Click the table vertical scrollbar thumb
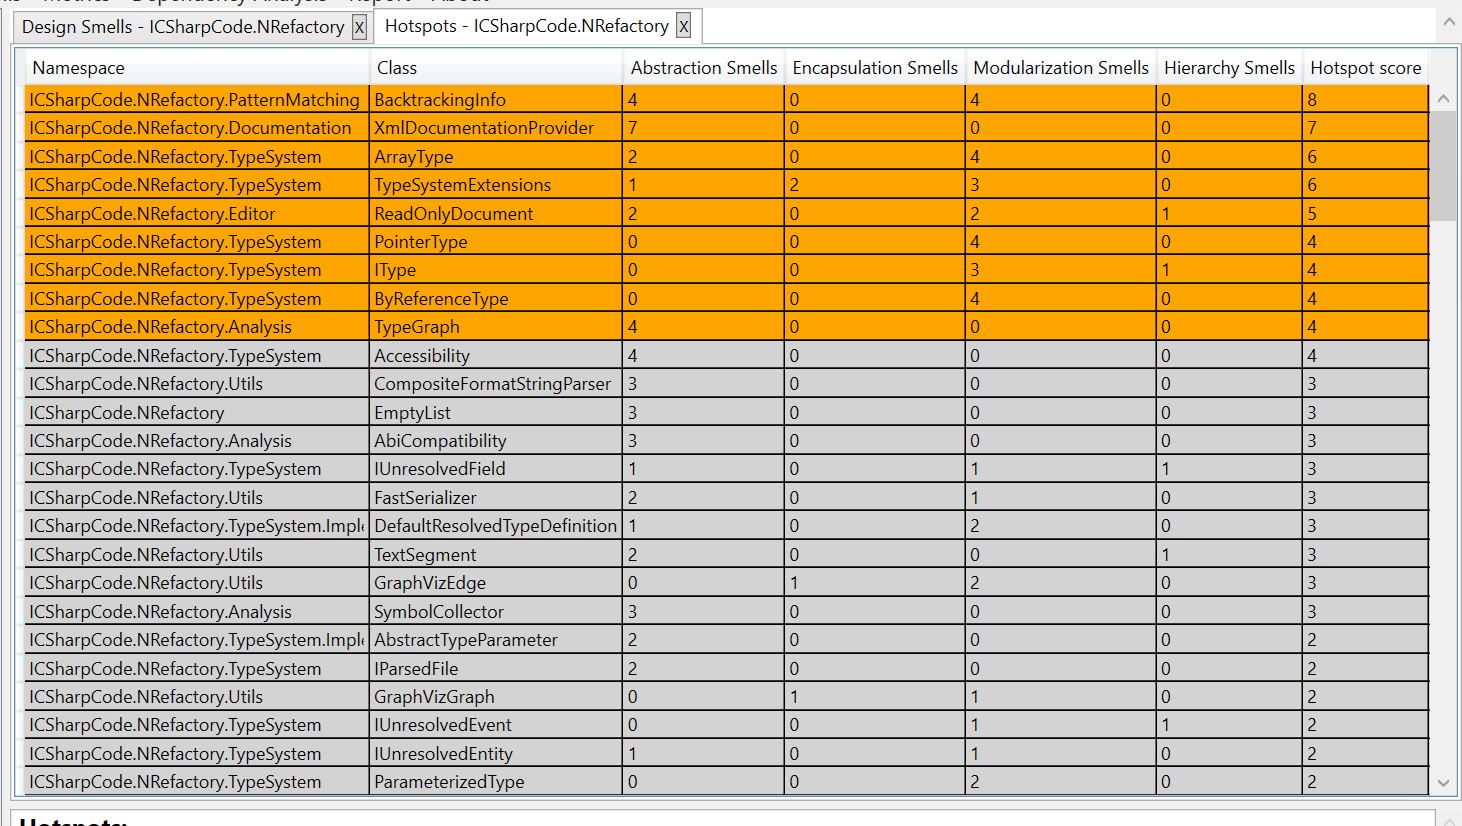This screenshot has height=826, width=1462. 1443,166
